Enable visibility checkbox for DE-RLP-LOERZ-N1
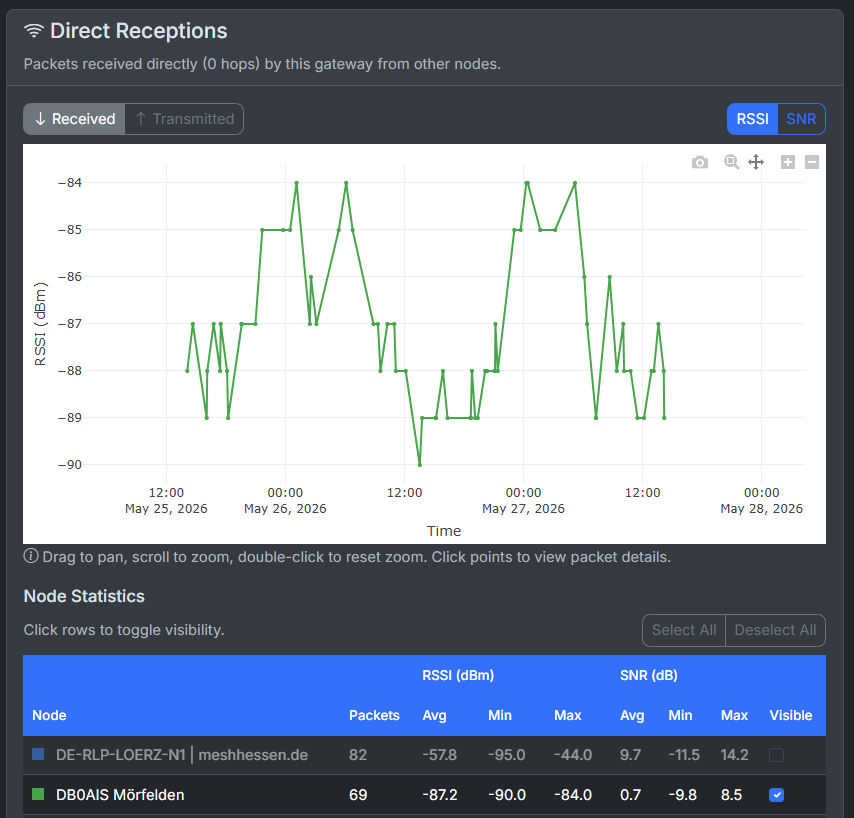The image size is (854, 818). pos(776,755)
